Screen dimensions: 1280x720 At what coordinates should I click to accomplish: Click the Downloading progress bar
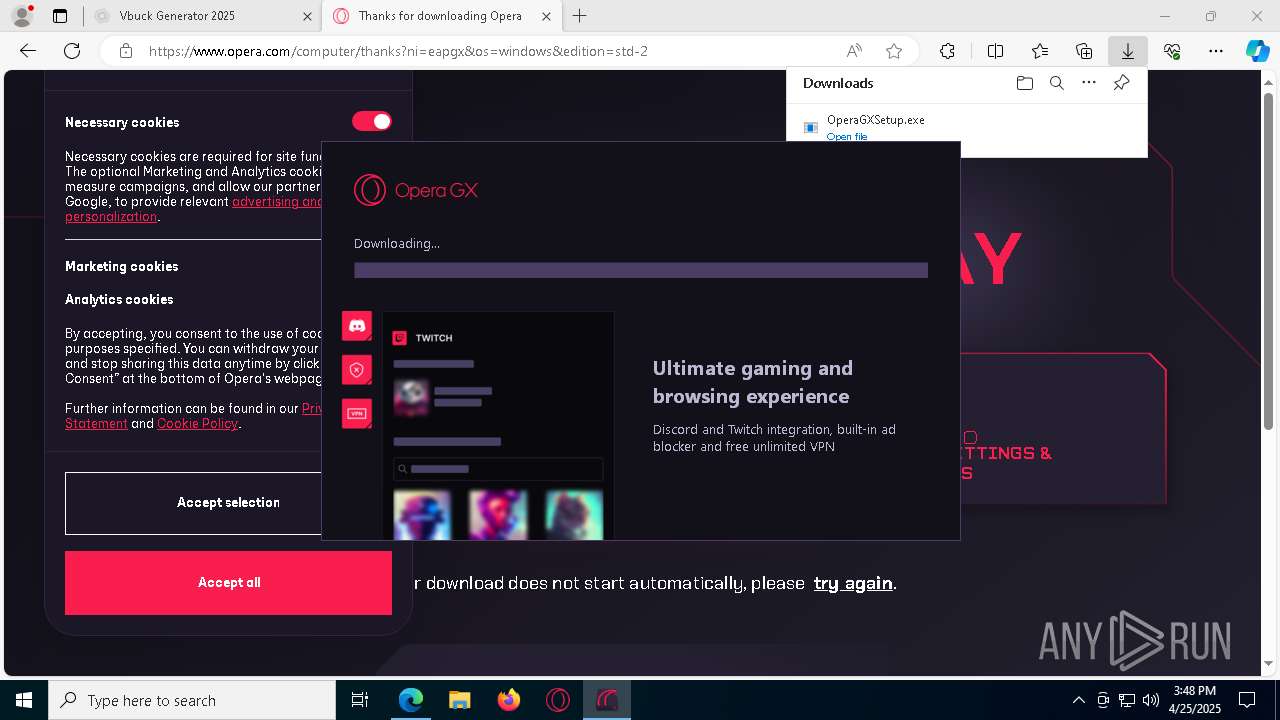point(641,270)
